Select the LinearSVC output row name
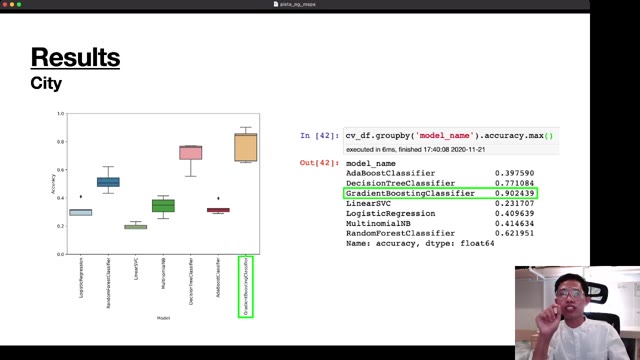 click(x=368, y=203)
